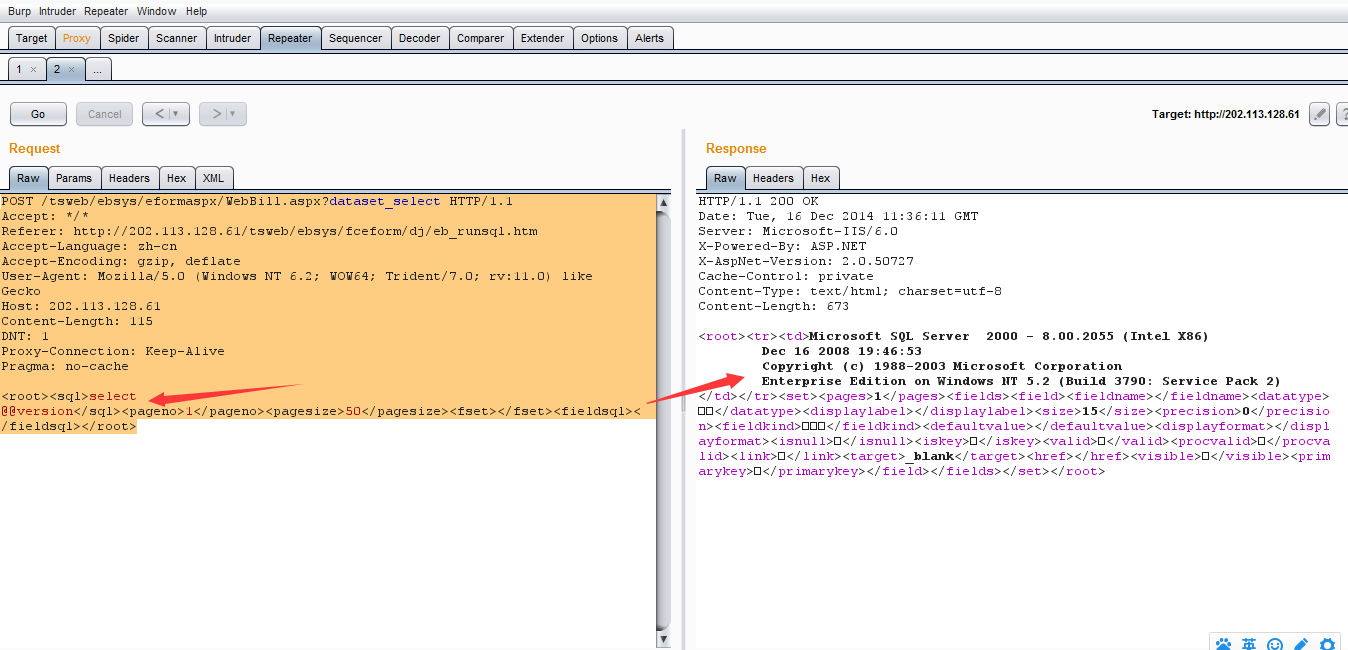1348x650 pixels.
Task: Open the input method settings gear
Action: (x=1327, y=644)
